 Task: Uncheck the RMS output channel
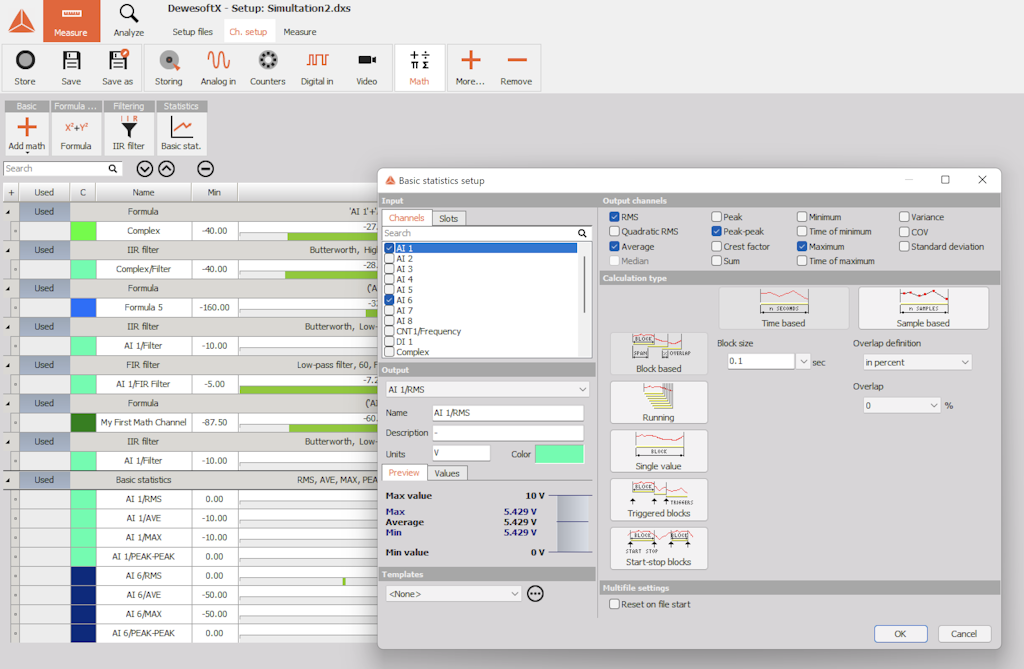click(614, 217)
